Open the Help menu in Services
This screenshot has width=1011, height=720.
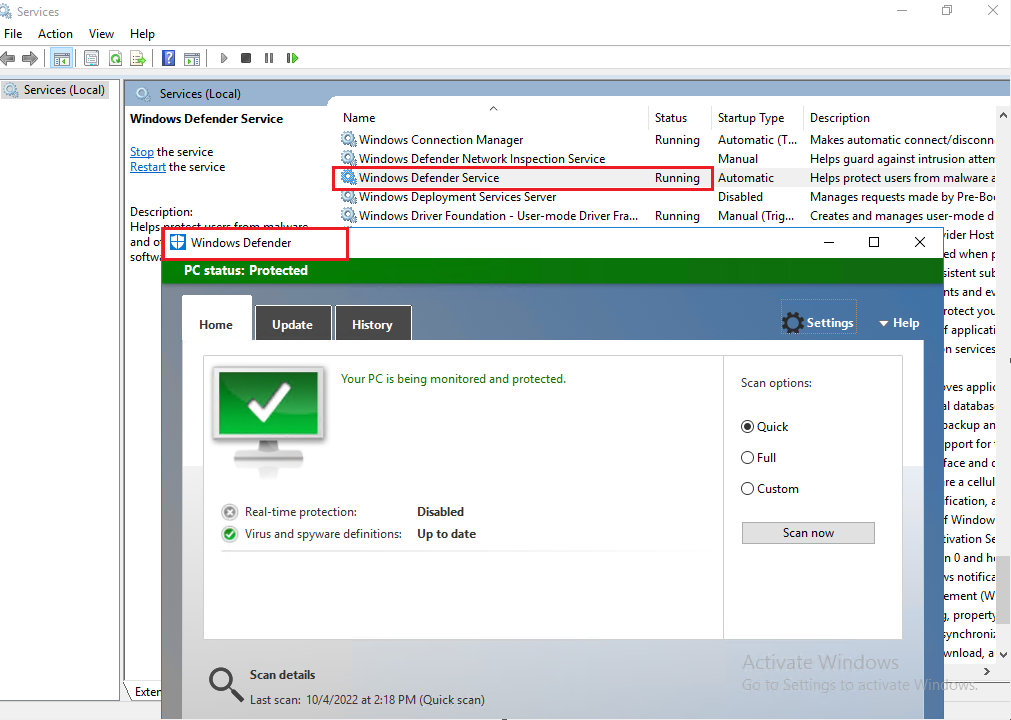point(142,34)
